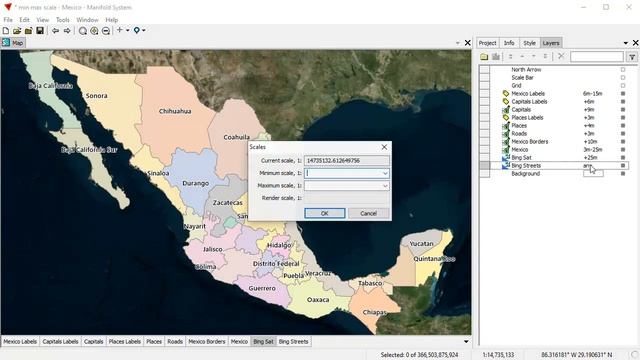Toggle Roads layer visibility box

click(623, 133)
